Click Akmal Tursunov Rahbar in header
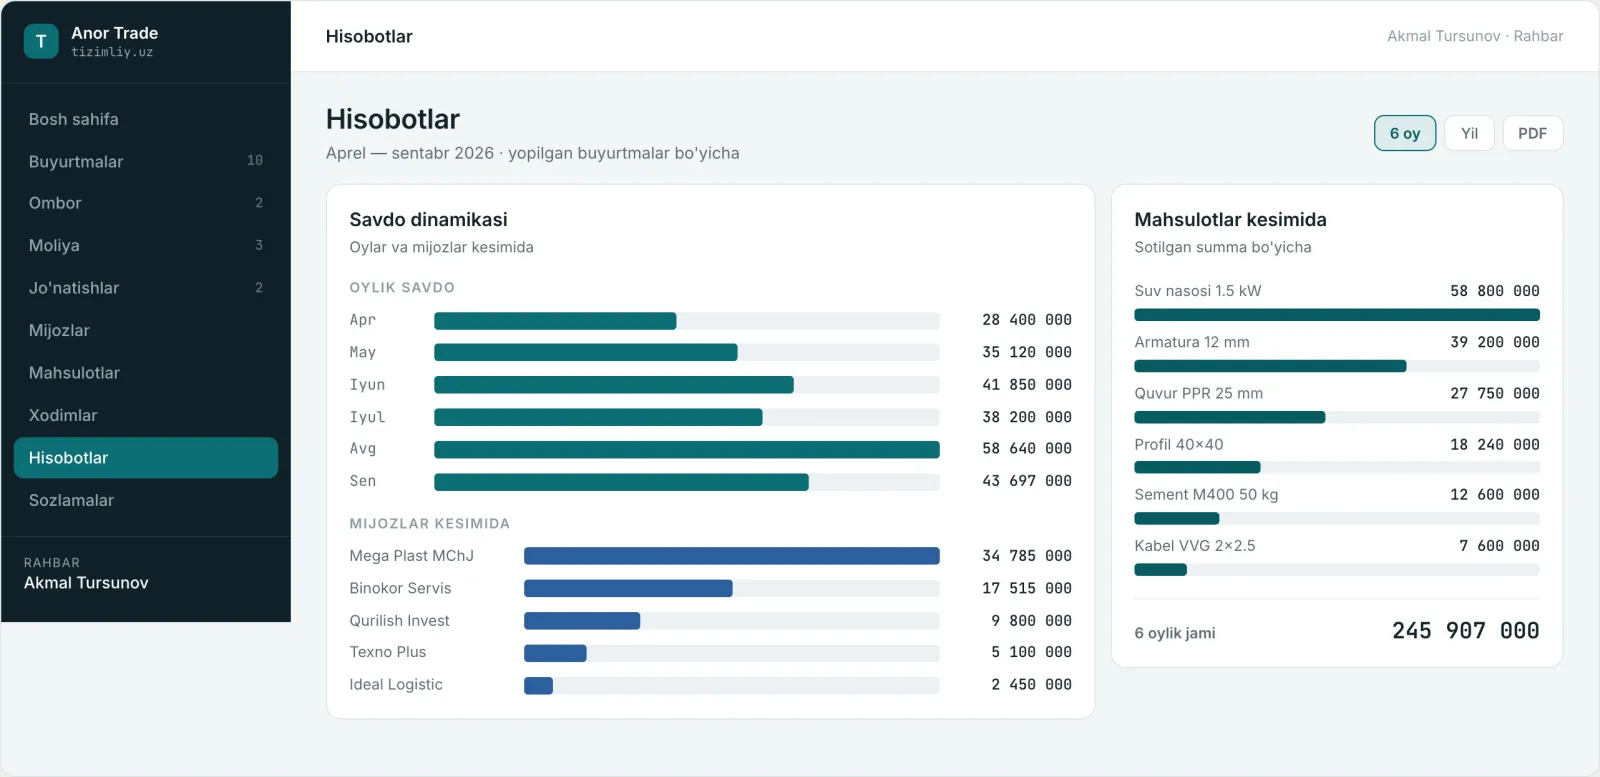The height and width of the screenshot is (777, 1600). [1475, 36]
